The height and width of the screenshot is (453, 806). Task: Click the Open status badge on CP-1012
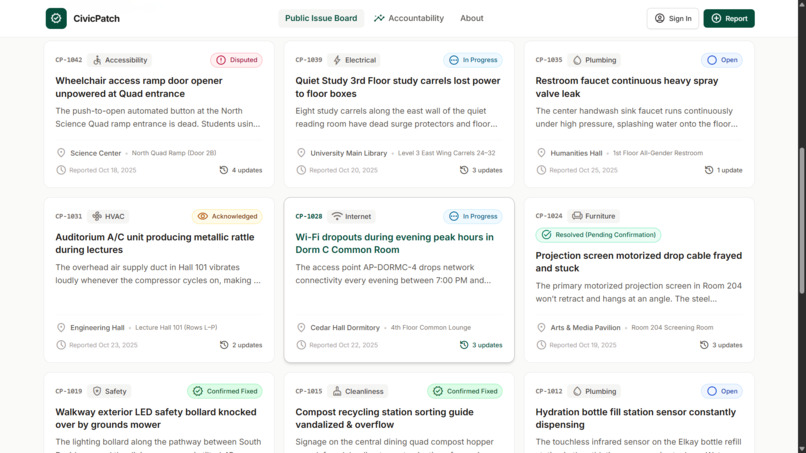click(722, 391)
